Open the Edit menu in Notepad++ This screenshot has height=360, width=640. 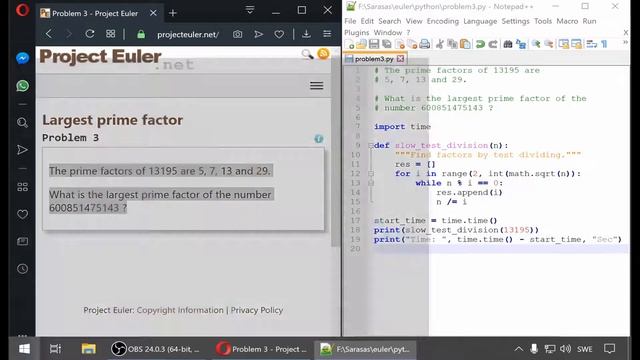click(367, 21)
